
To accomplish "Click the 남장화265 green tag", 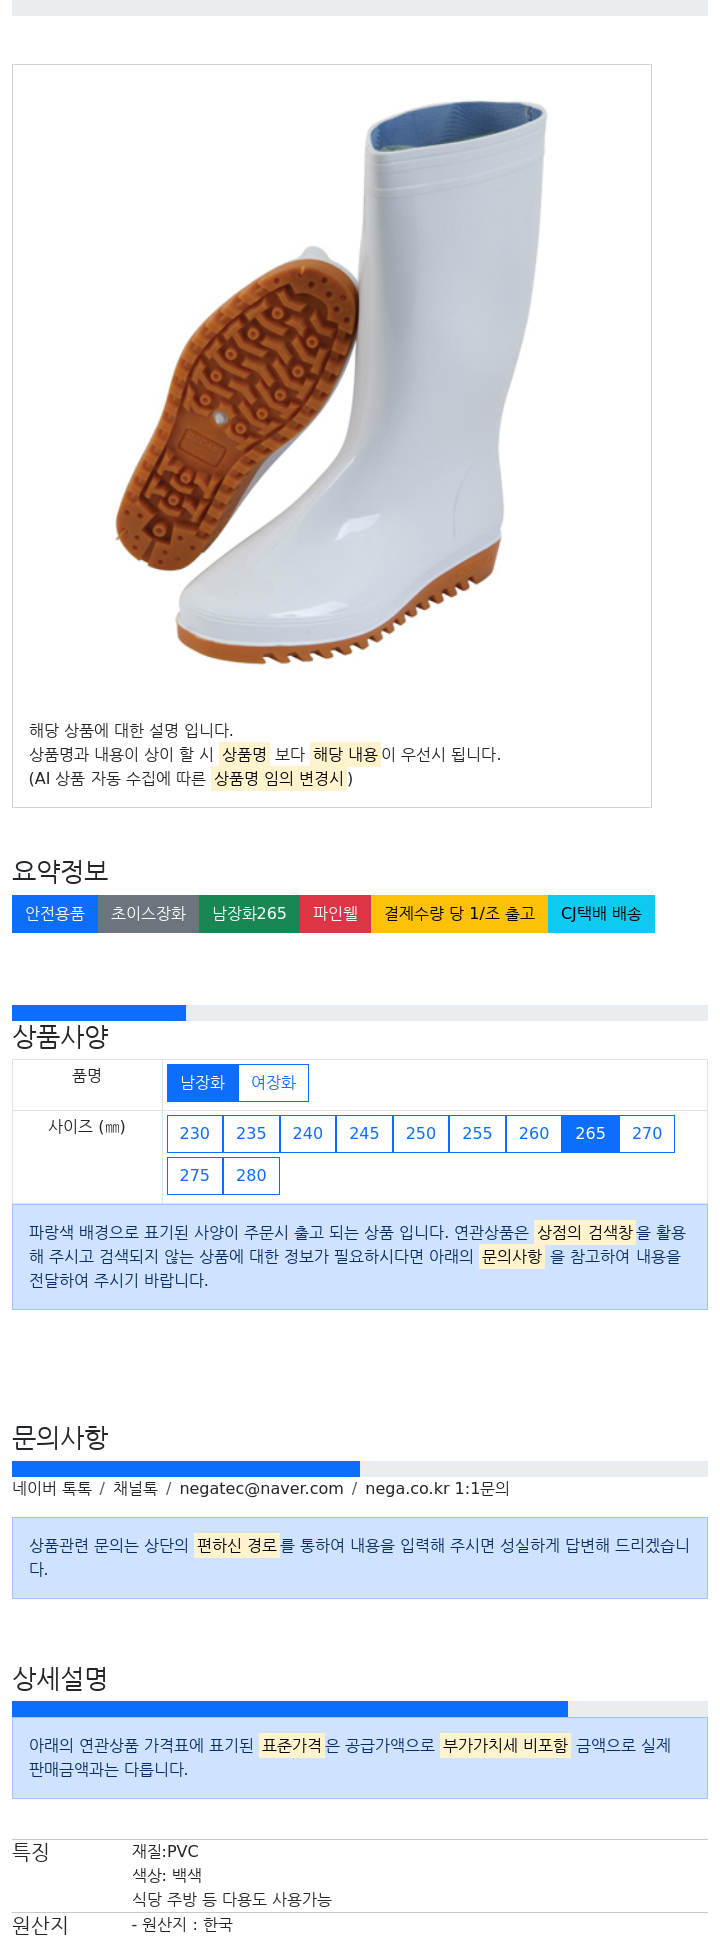I will click(249, 914).
